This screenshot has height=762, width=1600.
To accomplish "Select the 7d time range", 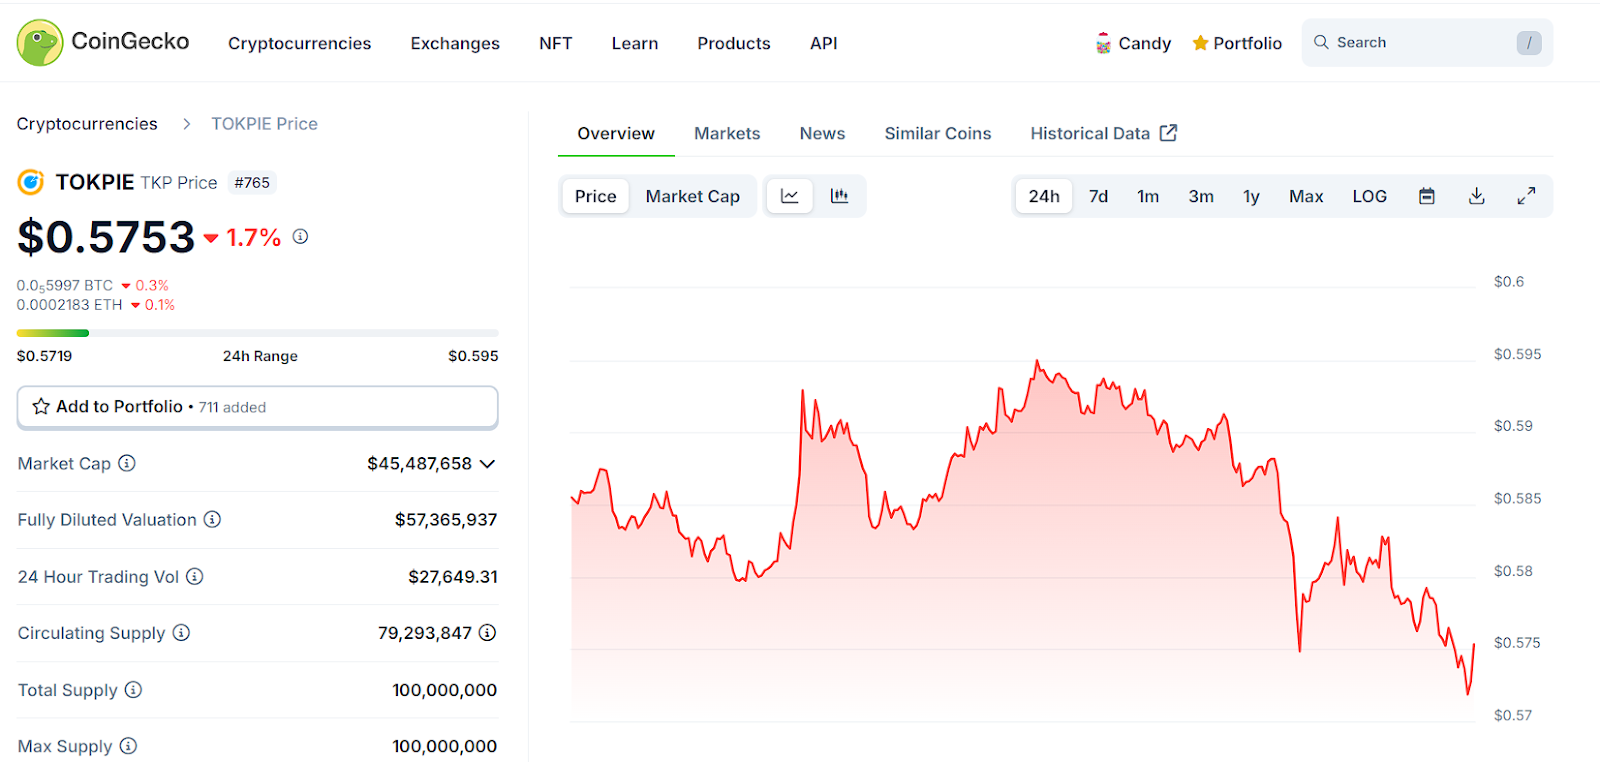I will (x=1098, y=196).
